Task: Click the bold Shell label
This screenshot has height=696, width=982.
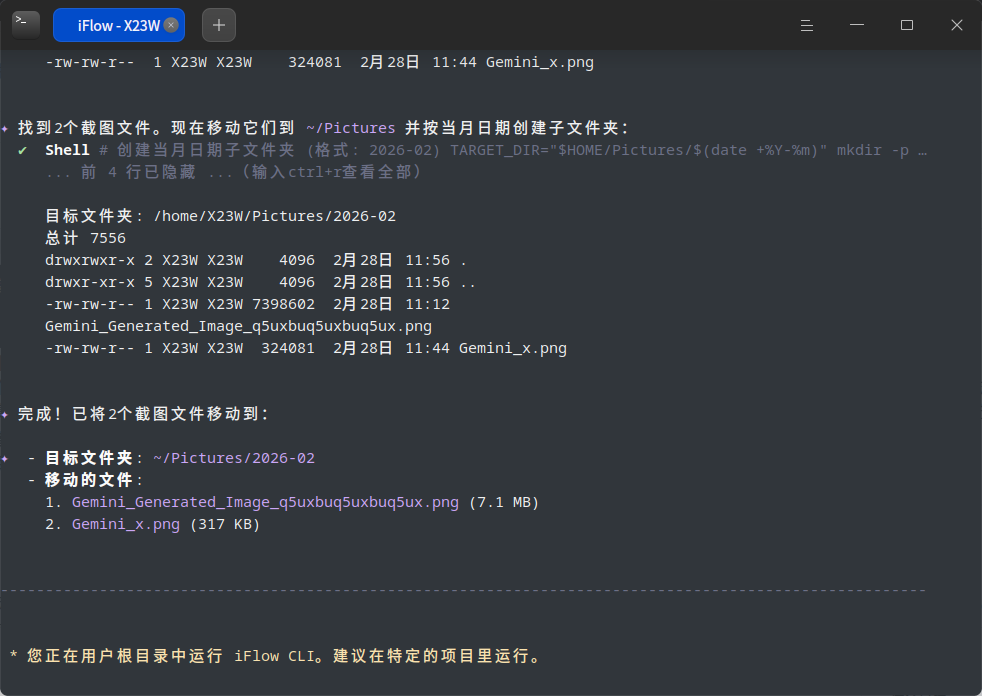Action: (67, 150)
